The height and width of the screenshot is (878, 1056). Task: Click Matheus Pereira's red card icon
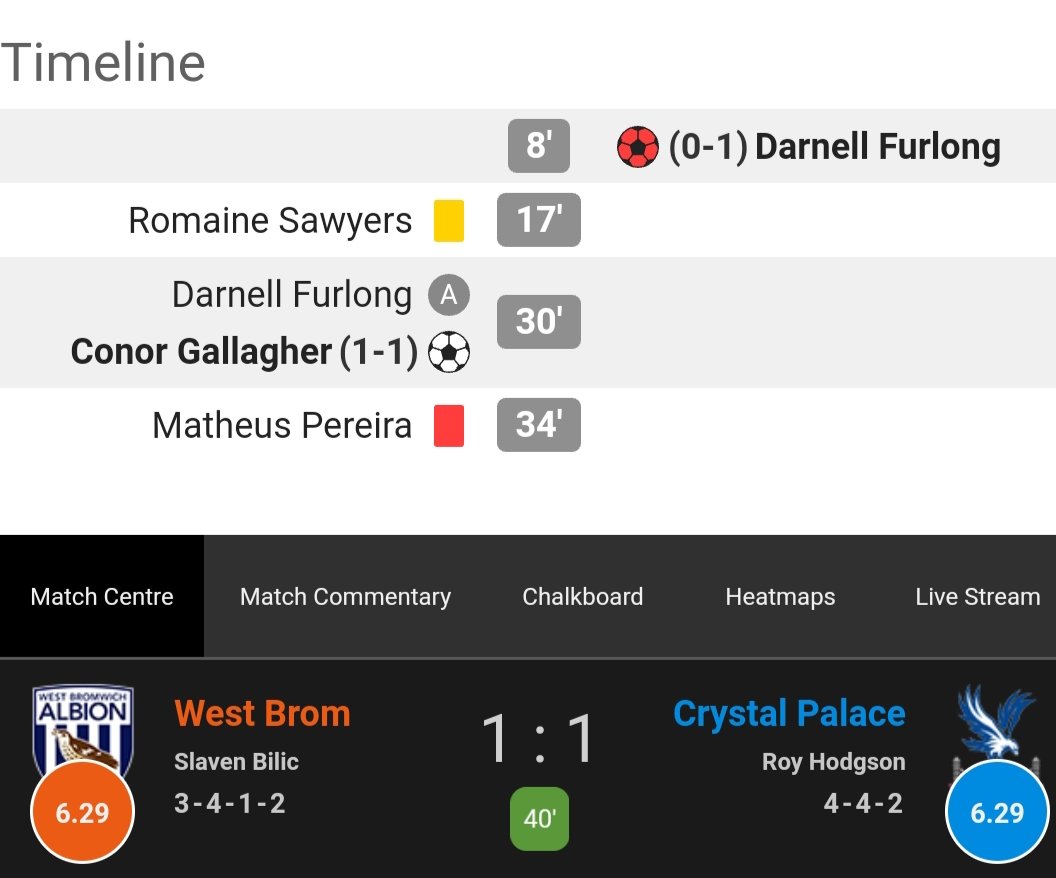pos(449,426)
